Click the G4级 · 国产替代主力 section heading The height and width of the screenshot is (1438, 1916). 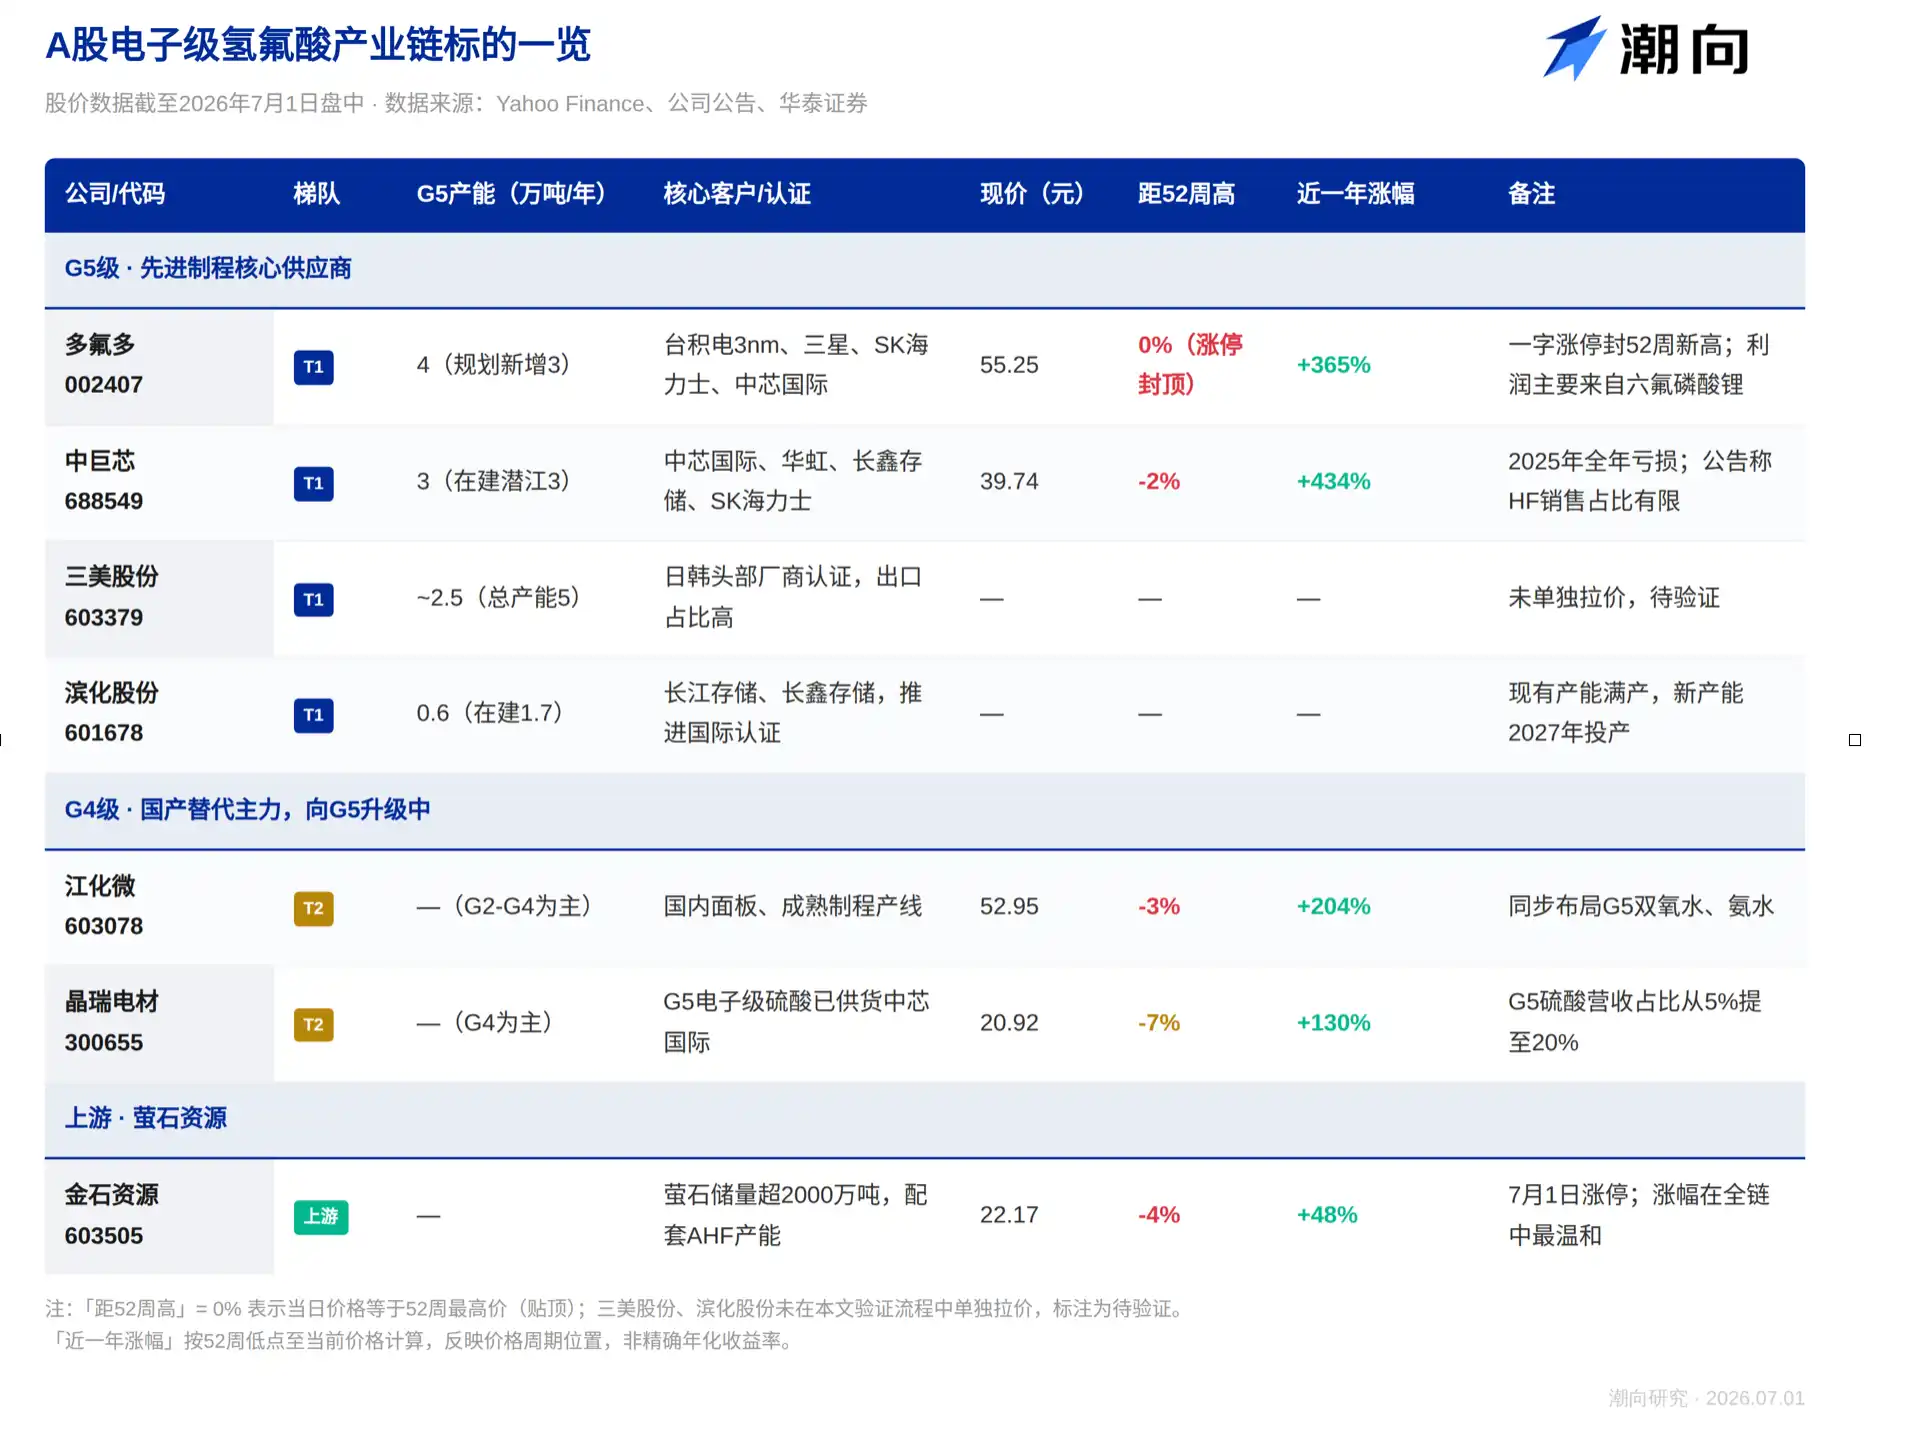(x=247, y=809)
